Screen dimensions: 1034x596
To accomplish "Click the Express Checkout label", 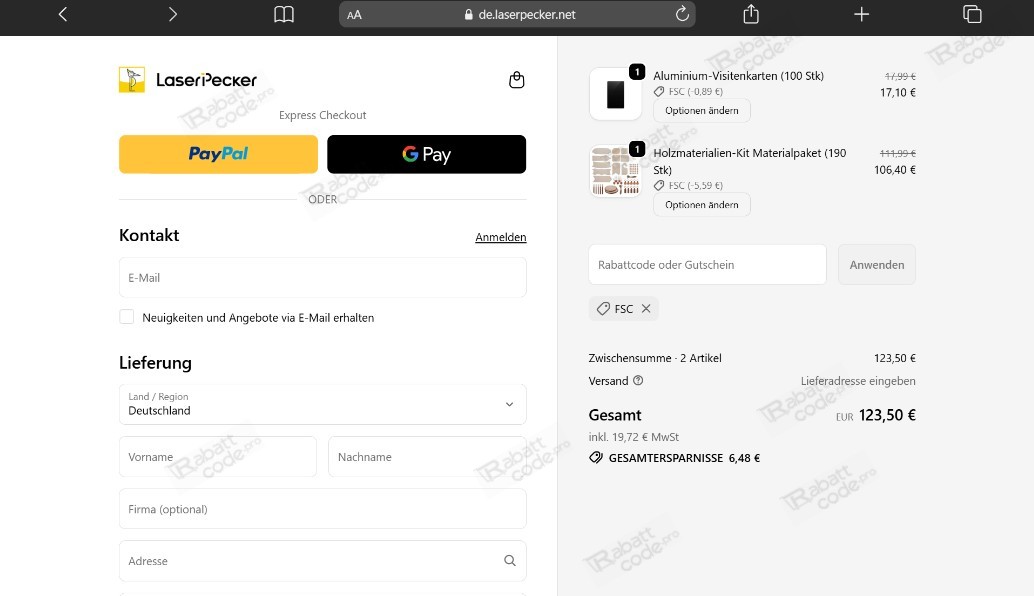I will [x=322, y=115].
